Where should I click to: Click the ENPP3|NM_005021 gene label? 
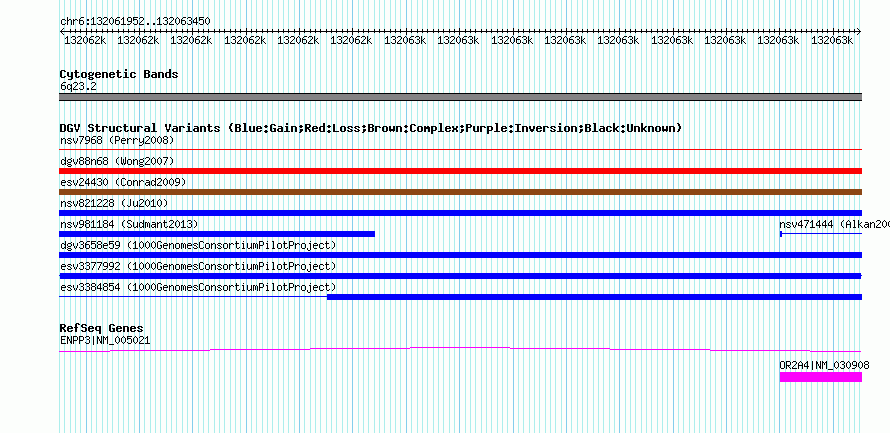click(105, 340)
